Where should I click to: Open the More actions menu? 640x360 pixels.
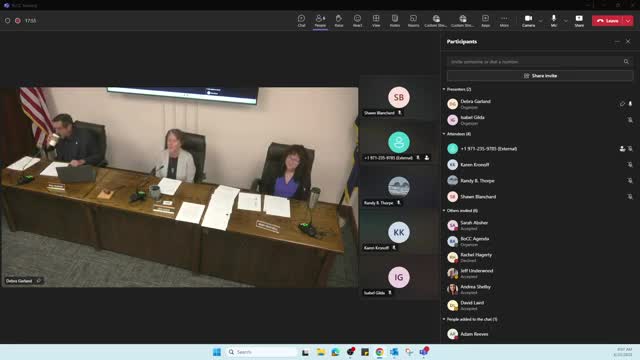click(x=504, y=20)
